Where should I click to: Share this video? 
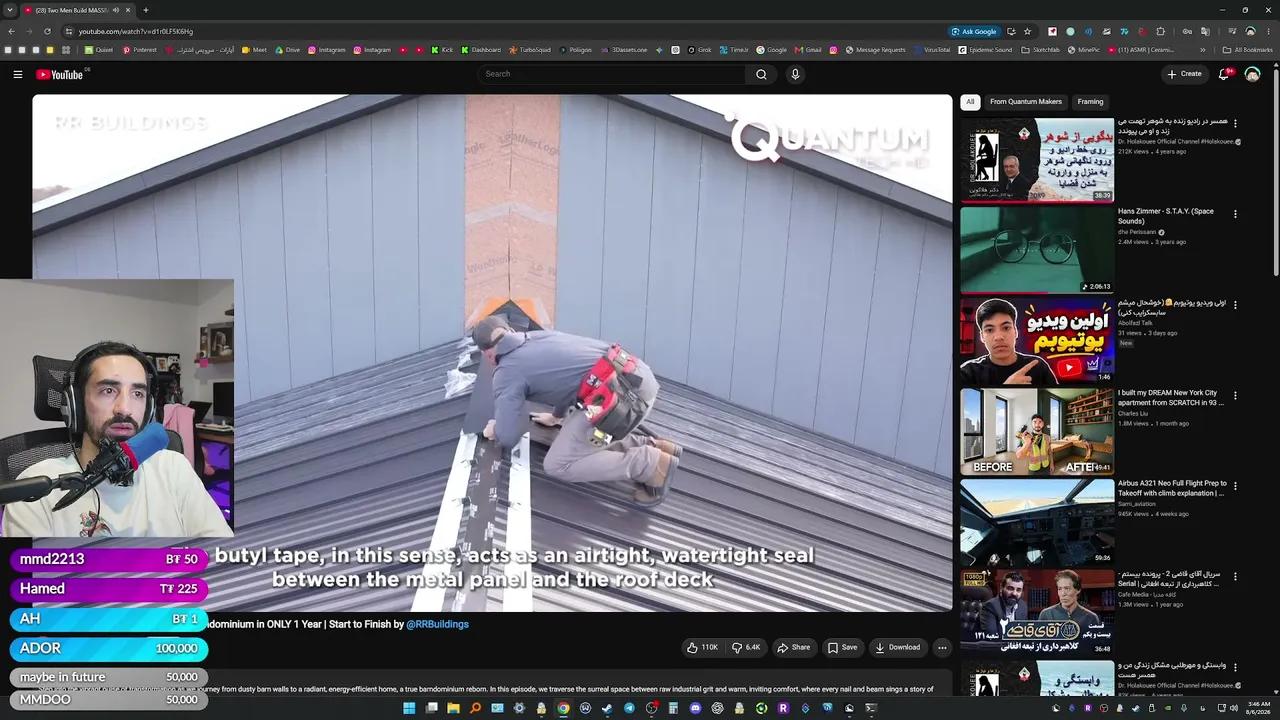794,647
